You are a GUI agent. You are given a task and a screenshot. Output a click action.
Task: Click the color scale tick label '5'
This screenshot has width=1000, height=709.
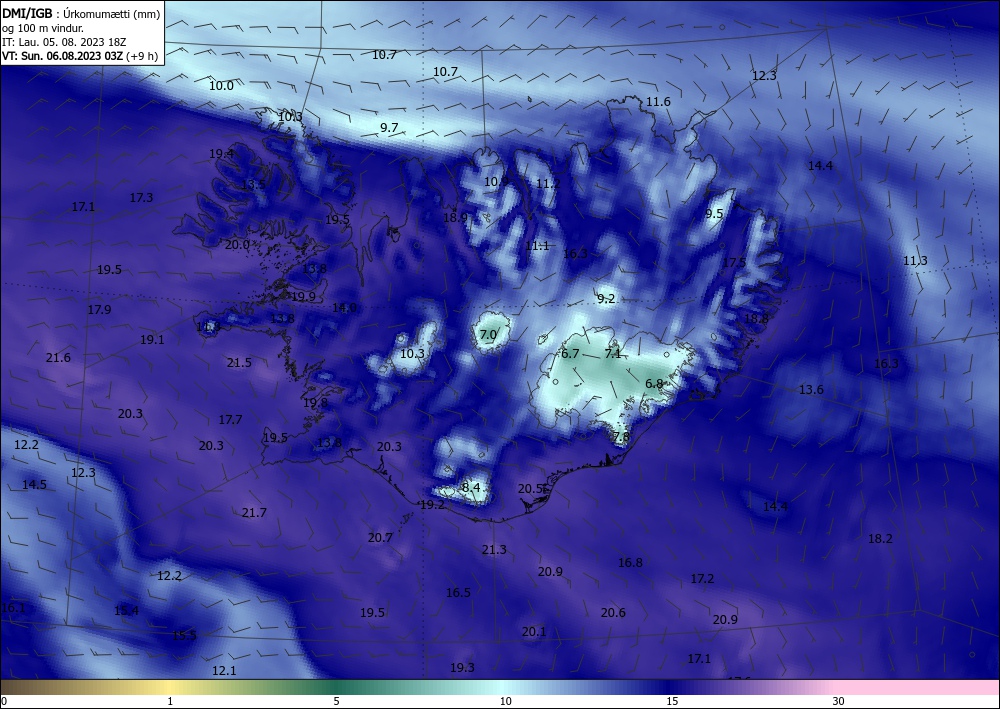point(336,702)
